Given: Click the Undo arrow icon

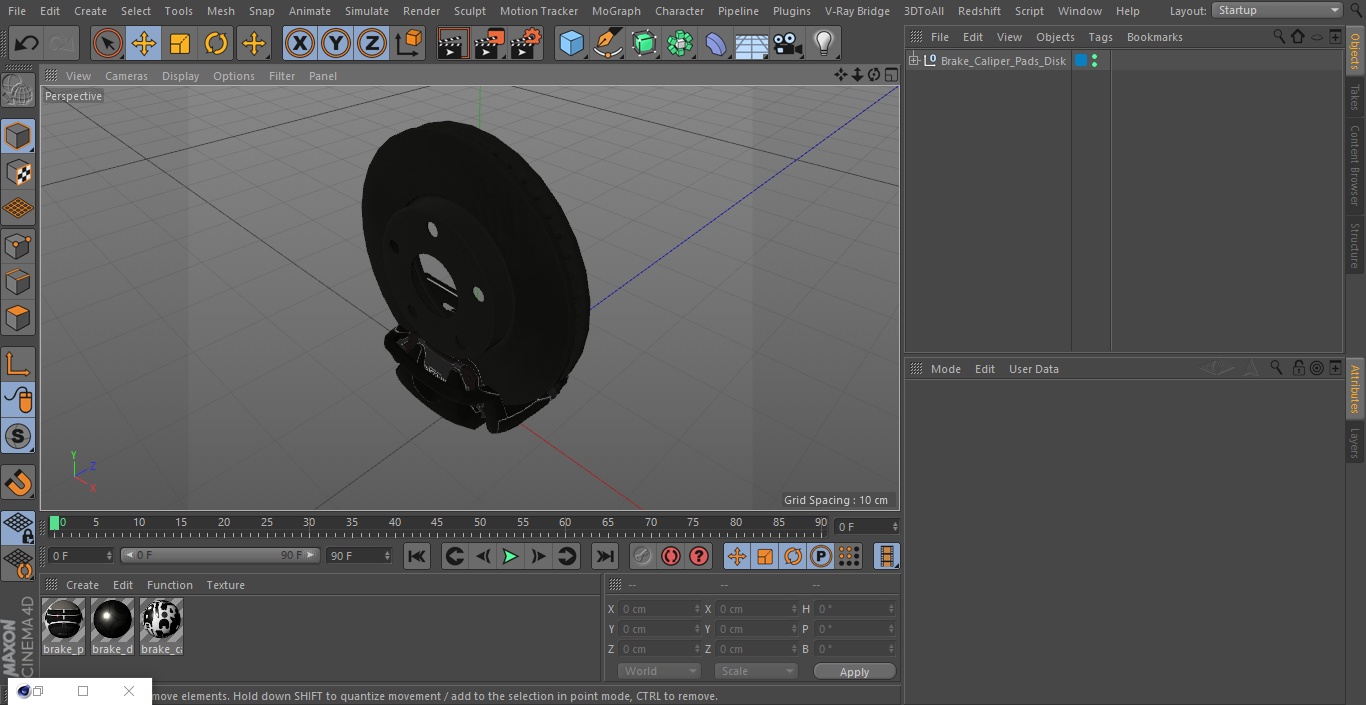Looking at the screenshot, I should [27, 44].
